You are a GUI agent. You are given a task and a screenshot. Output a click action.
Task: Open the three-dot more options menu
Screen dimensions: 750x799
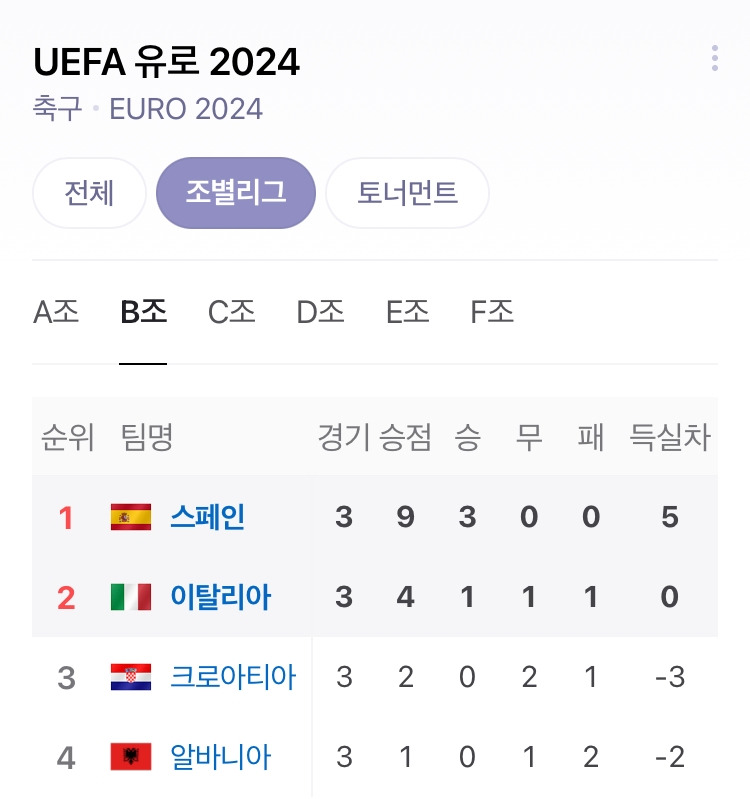point(714,58)
